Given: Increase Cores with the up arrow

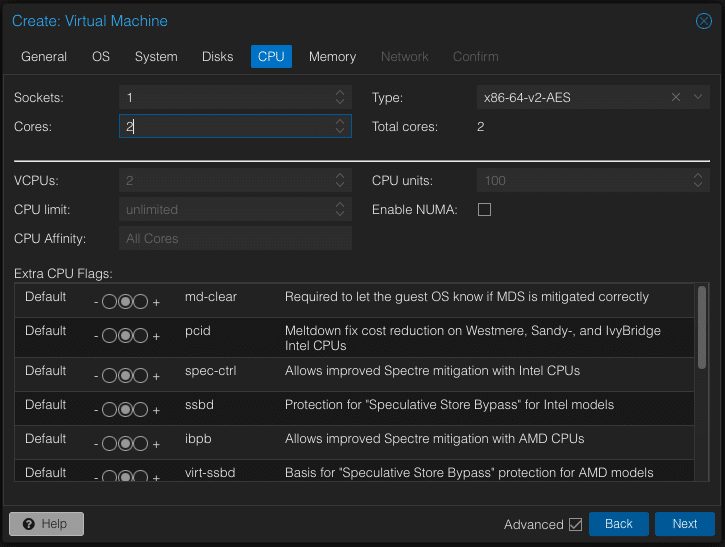Looking at the screenshot, I should point(340,122).
